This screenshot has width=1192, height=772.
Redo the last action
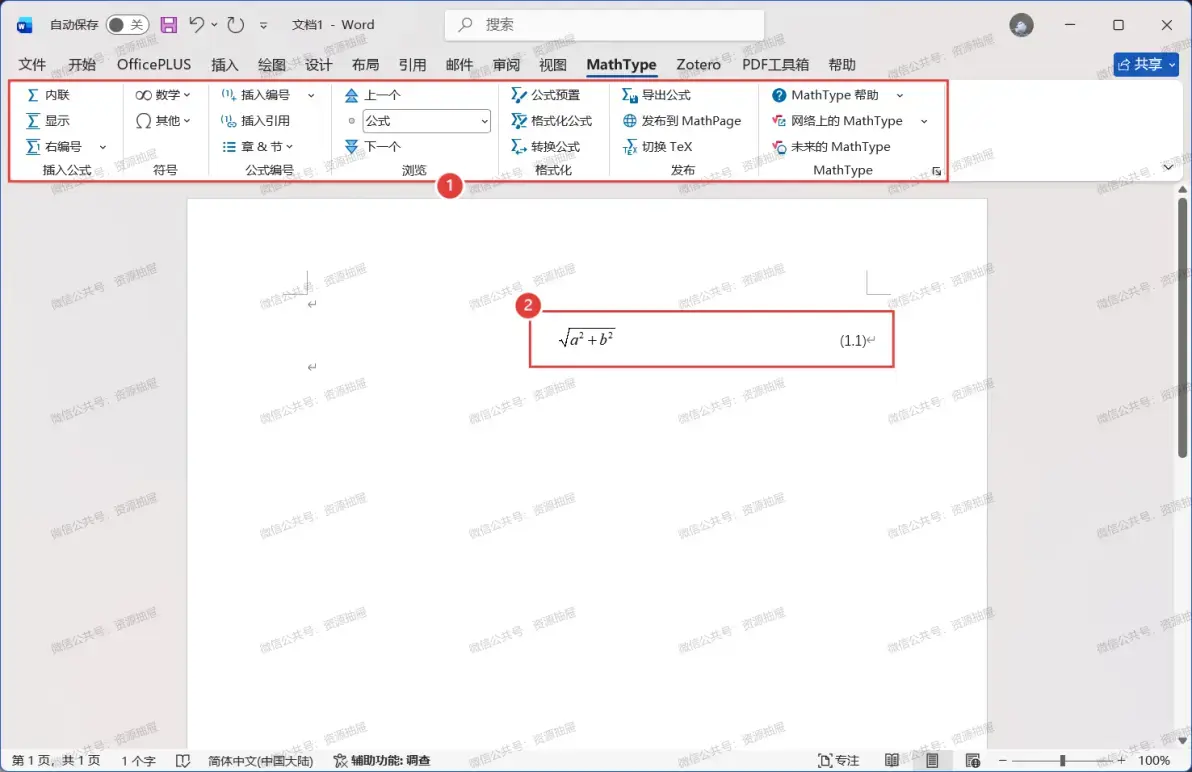[236, 25]
